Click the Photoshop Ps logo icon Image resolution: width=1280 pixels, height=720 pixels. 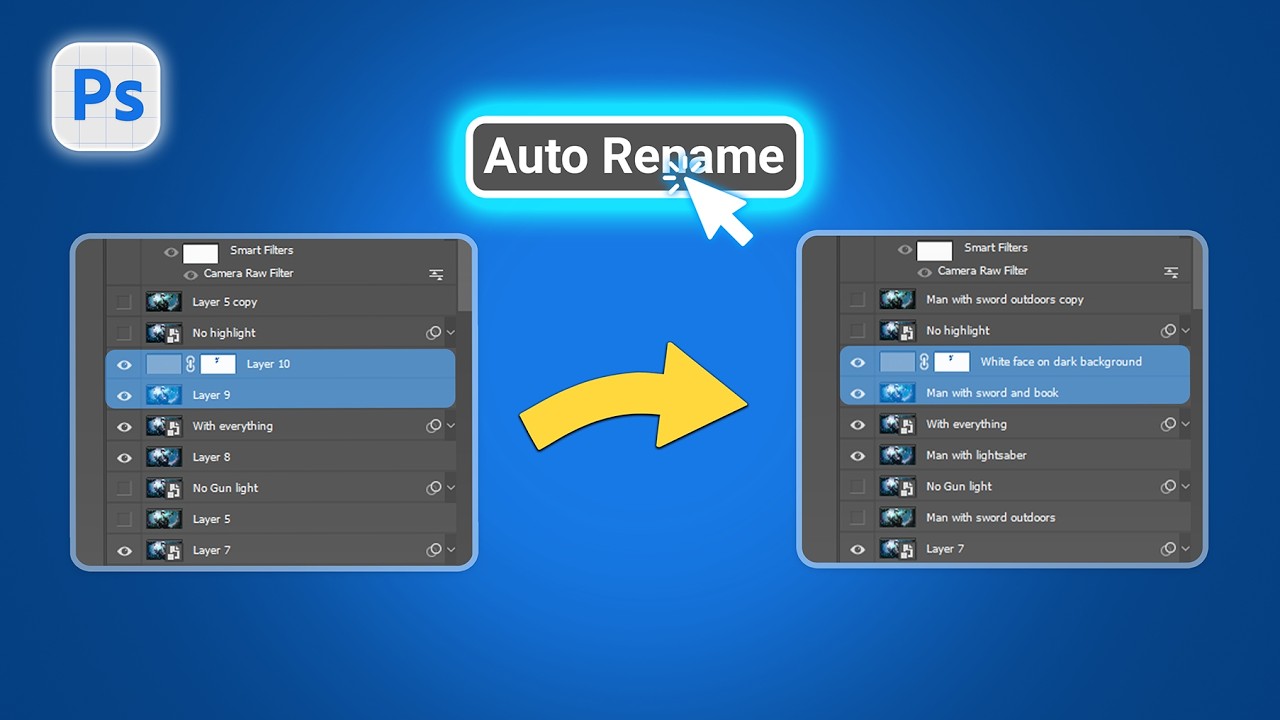tap(107, 96)
